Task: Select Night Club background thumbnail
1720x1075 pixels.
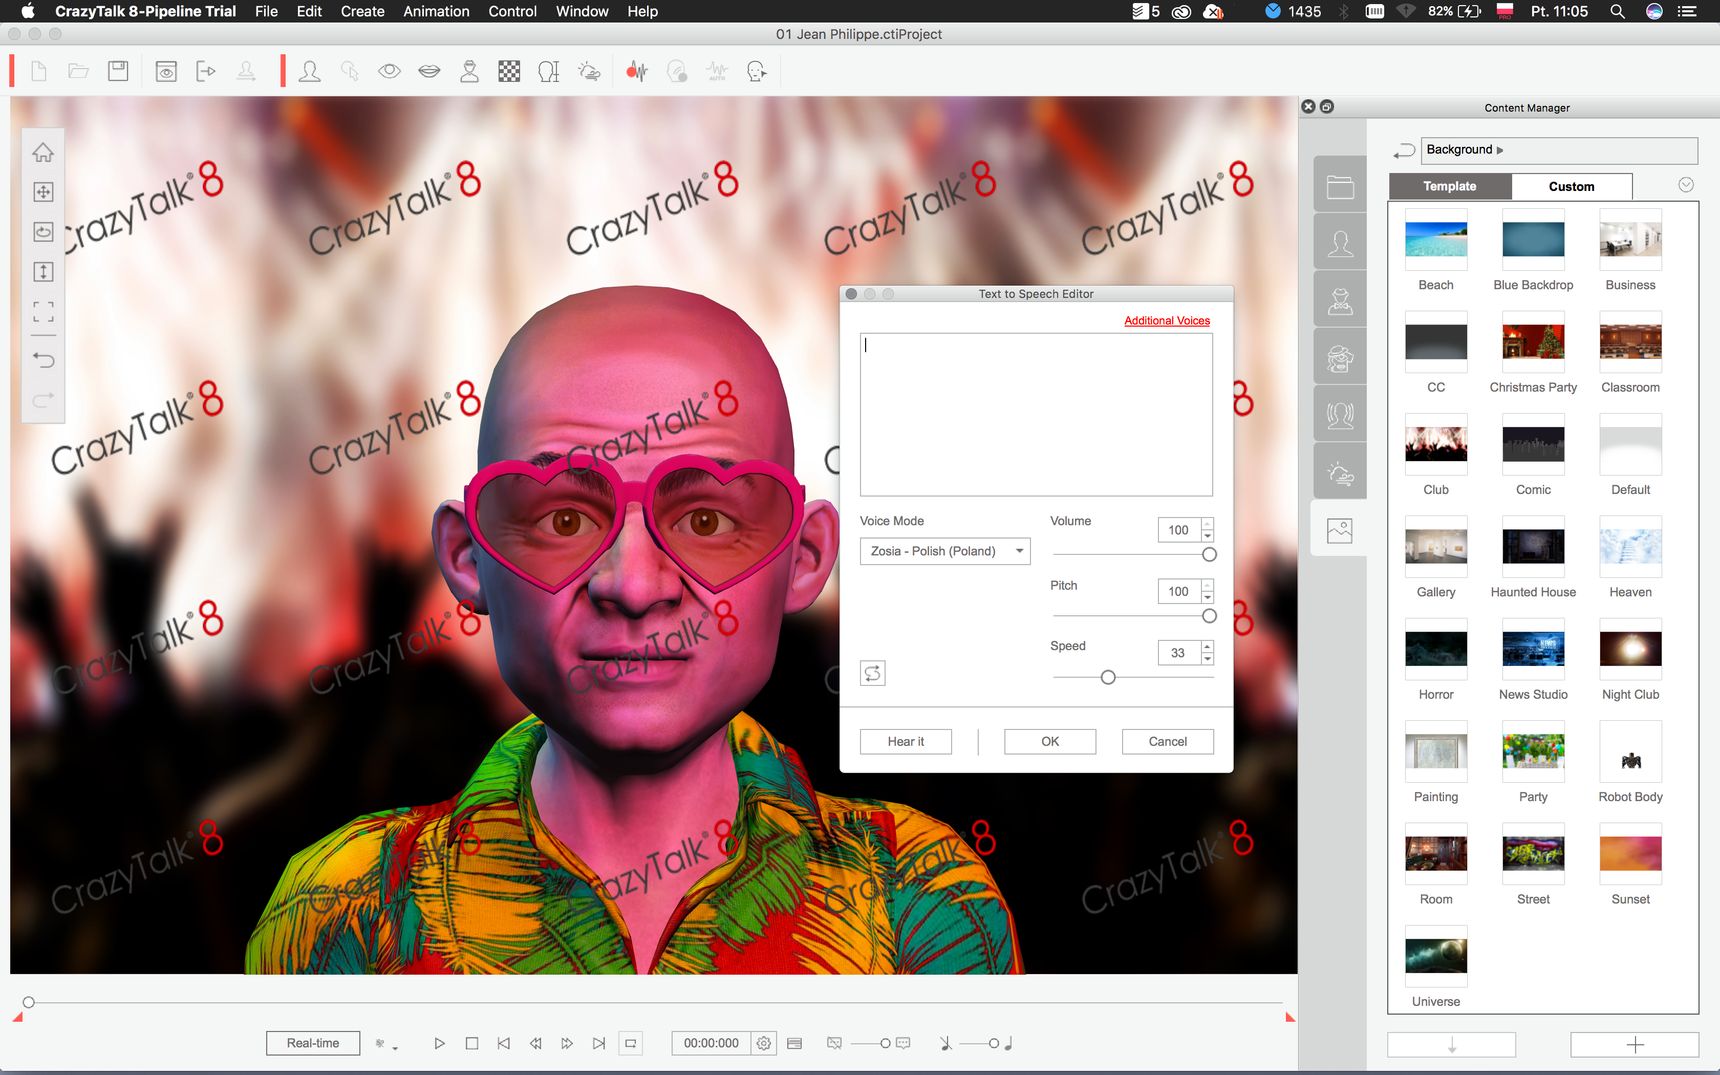Action: pos(1630,649)
